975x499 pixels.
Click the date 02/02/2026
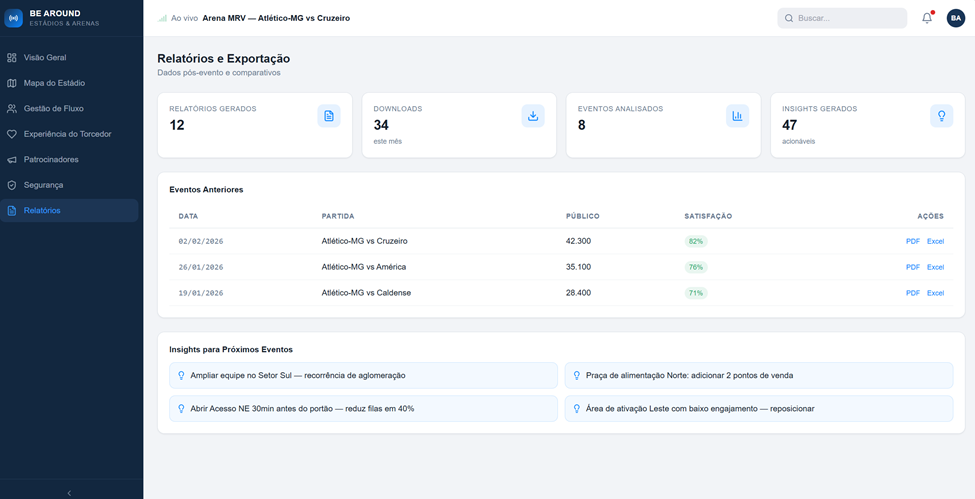coord(201,241)
